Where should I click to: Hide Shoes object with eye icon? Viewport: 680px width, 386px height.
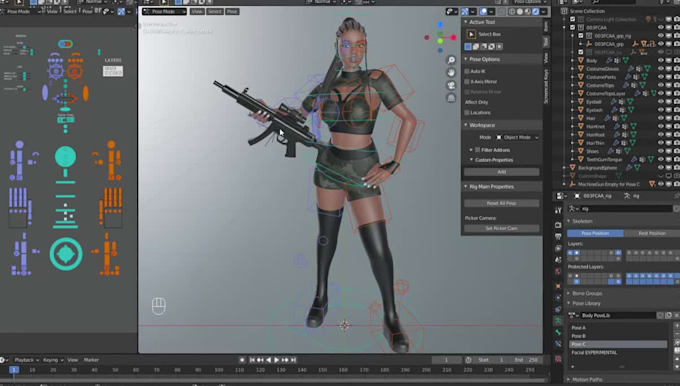660,151
